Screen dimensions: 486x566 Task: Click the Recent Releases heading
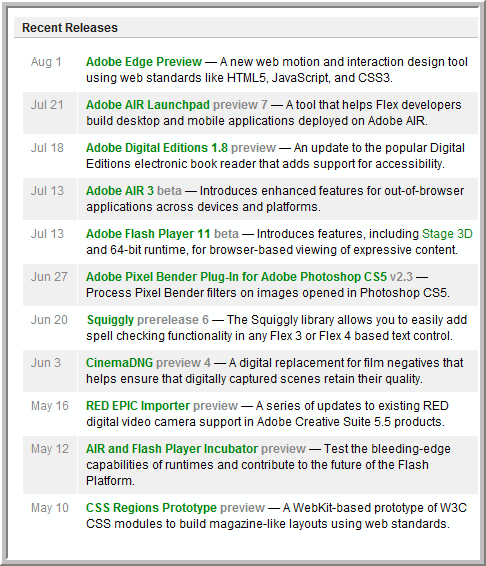[70, 28]
